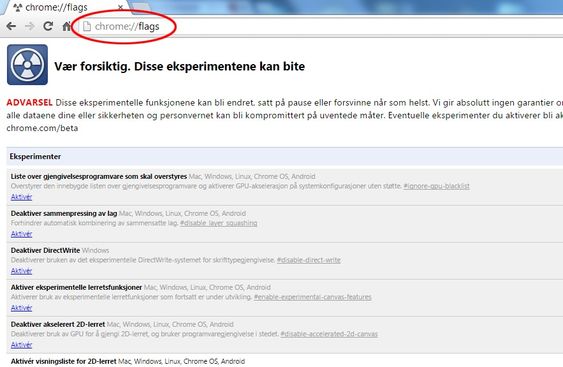Go back using the browser back arrow
Viewport: 563px width, 367px height.
point(11,26)
